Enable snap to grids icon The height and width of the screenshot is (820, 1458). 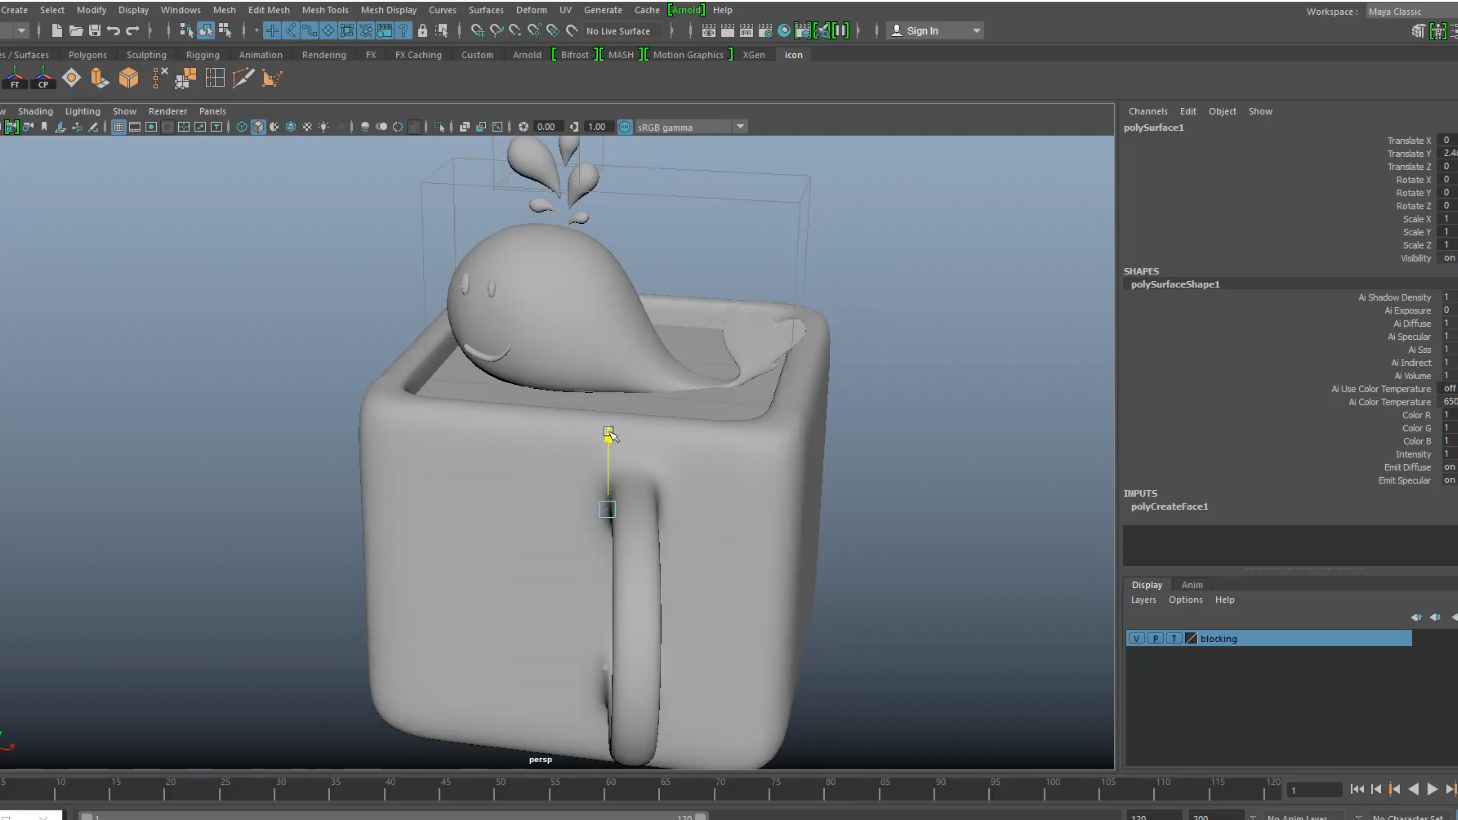pyautogui.click(x=477, y=31)
